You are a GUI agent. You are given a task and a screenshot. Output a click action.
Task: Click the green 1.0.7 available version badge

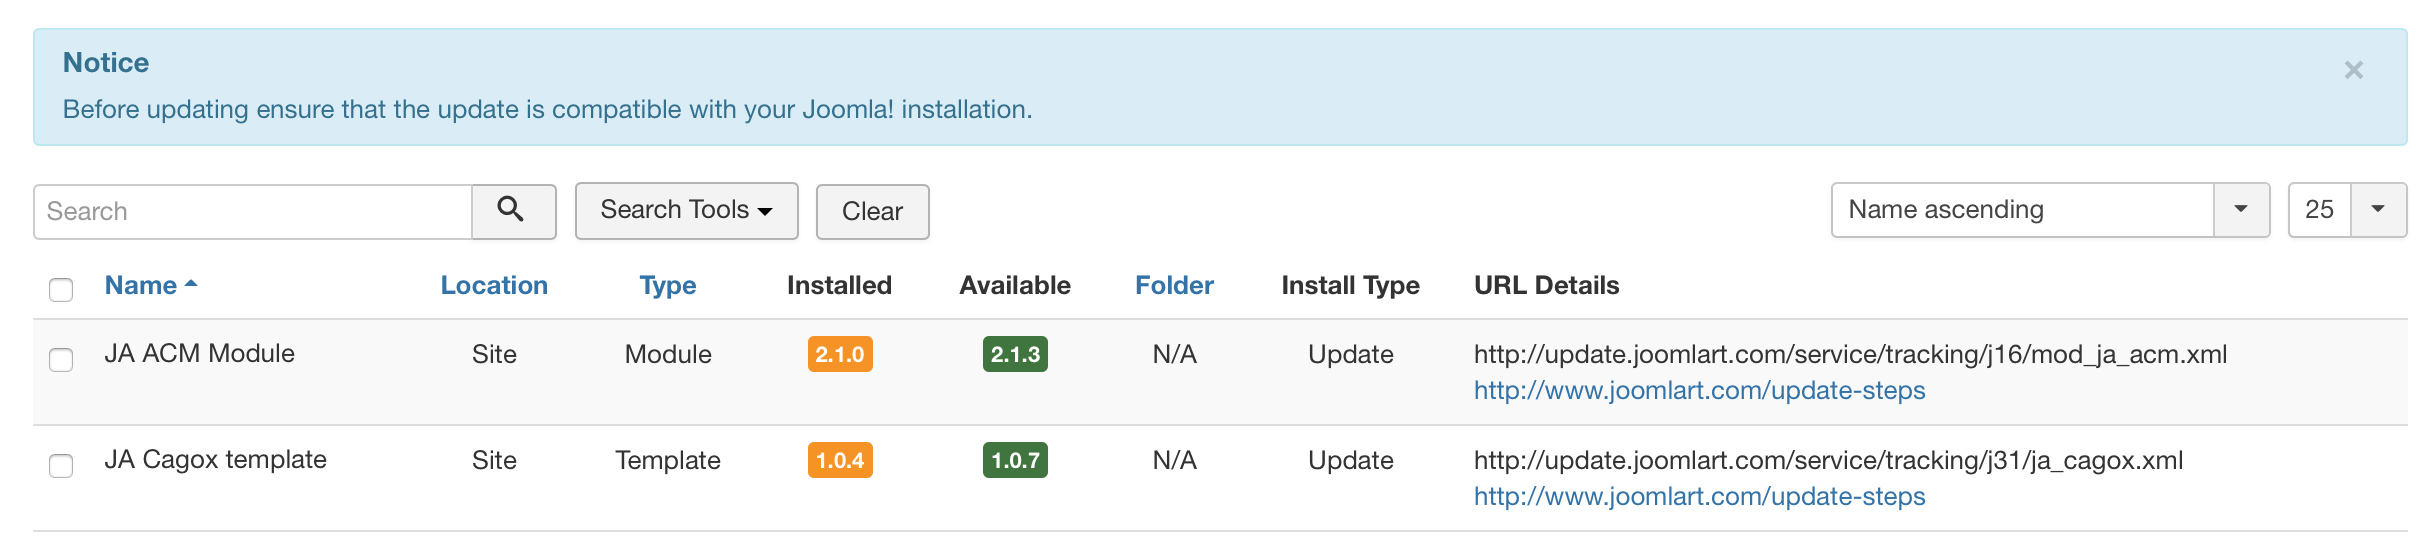pos(1015,461)
